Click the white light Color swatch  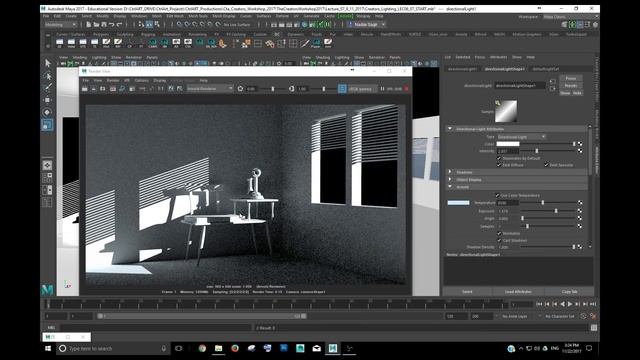(508, 144)
